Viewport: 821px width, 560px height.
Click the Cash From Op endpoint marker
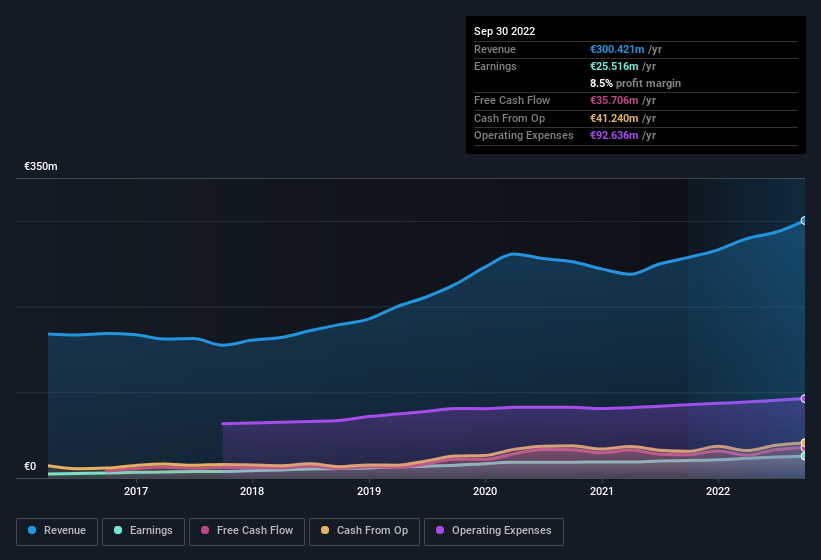(x=804, y=443)
